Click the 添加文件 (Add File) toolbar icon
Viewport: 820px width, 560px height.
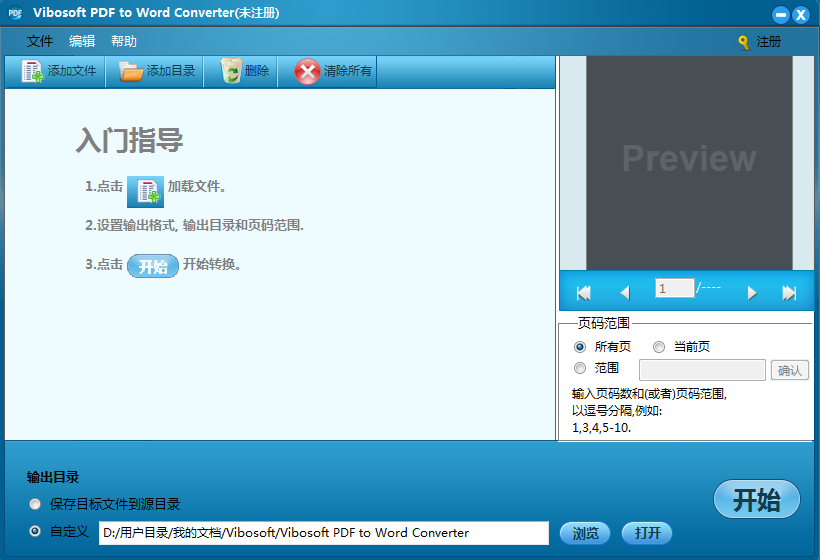pos(32,71)
